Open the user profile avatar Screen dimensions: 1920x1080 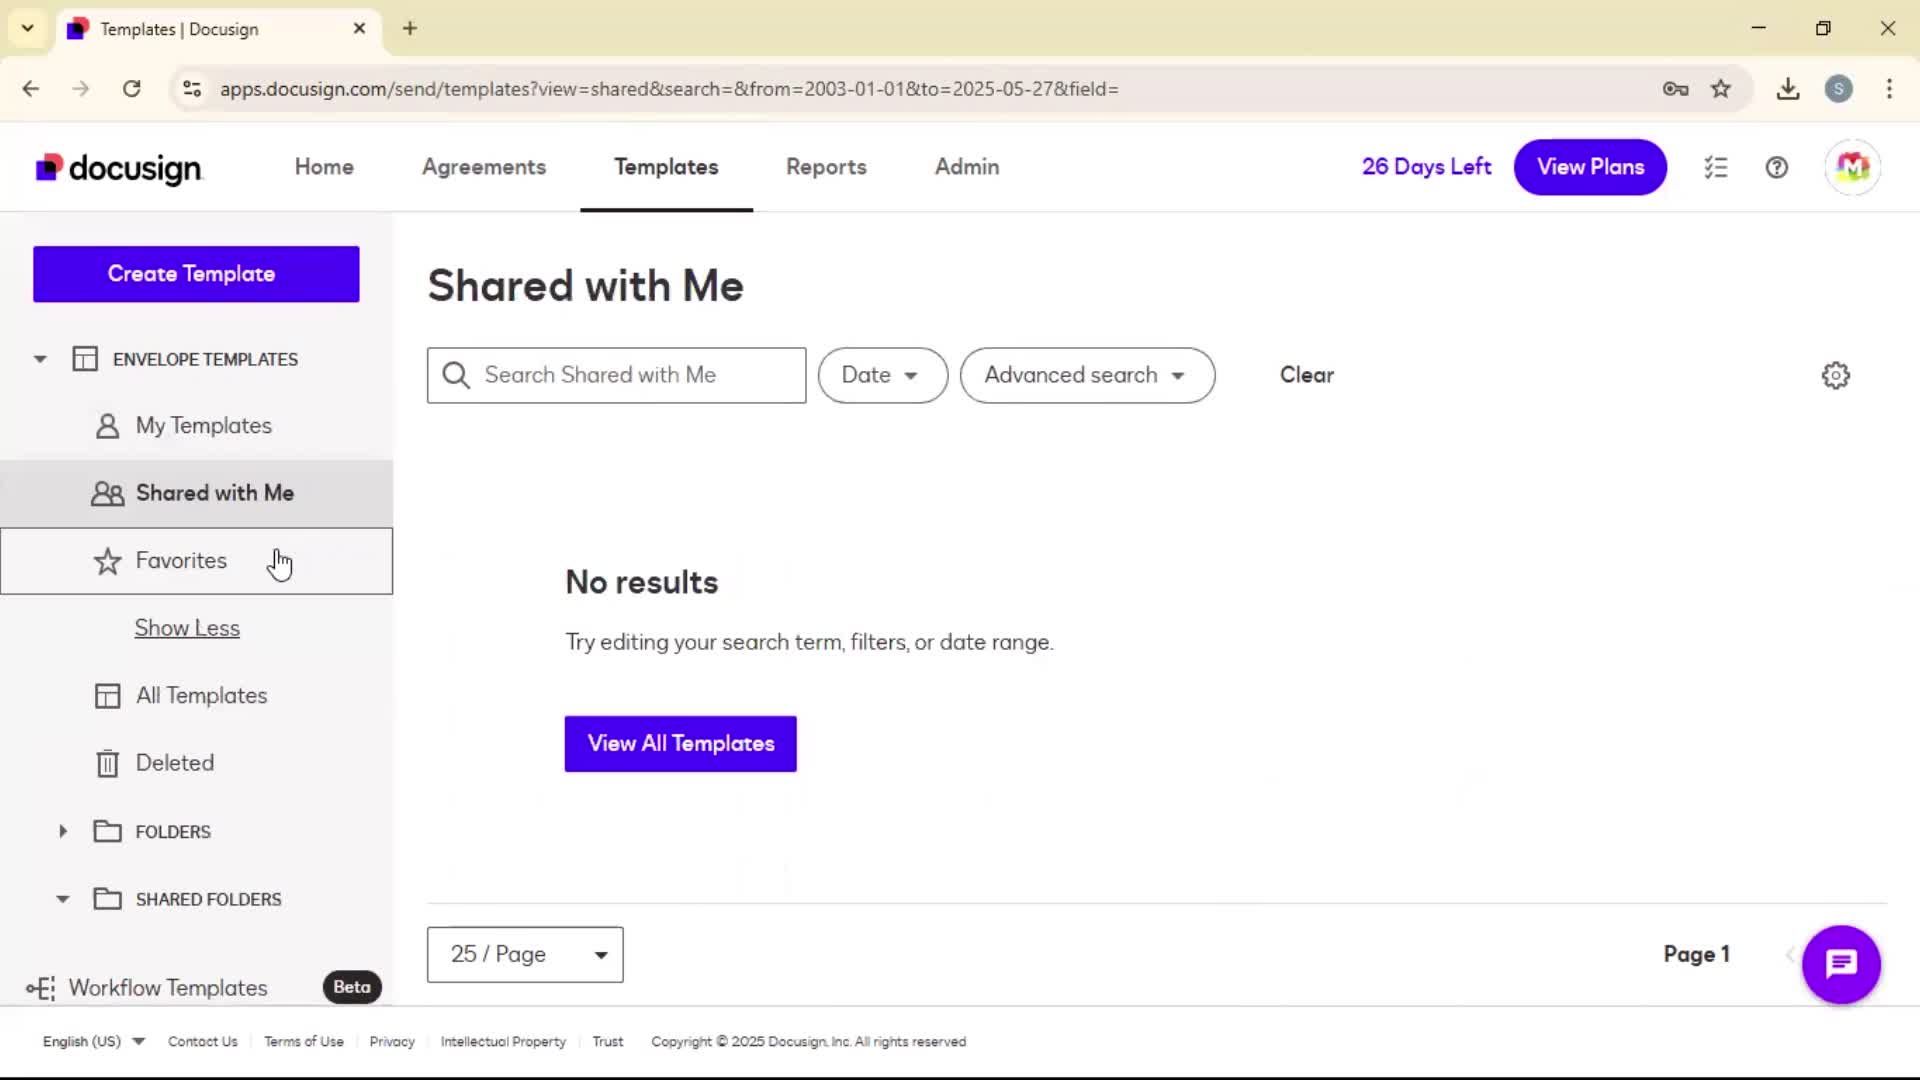tap(1852, 167)
